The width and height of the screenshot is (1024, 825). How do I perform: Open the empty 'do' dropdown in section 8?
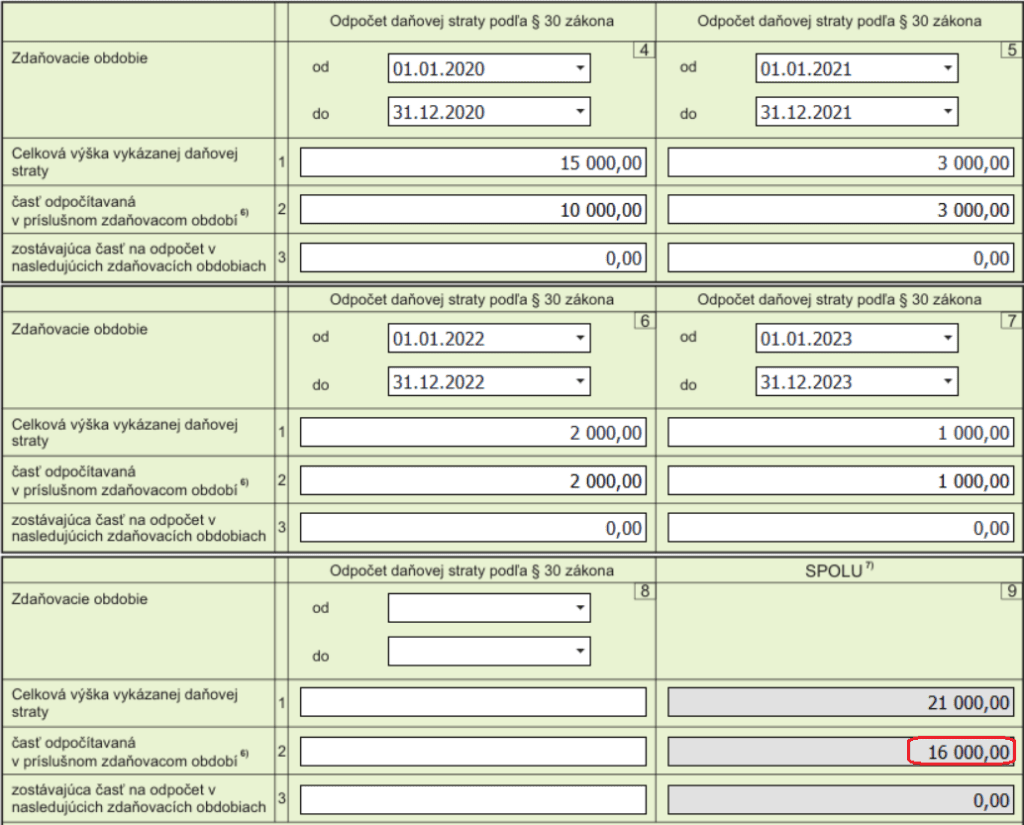click(x=579, y=651)
